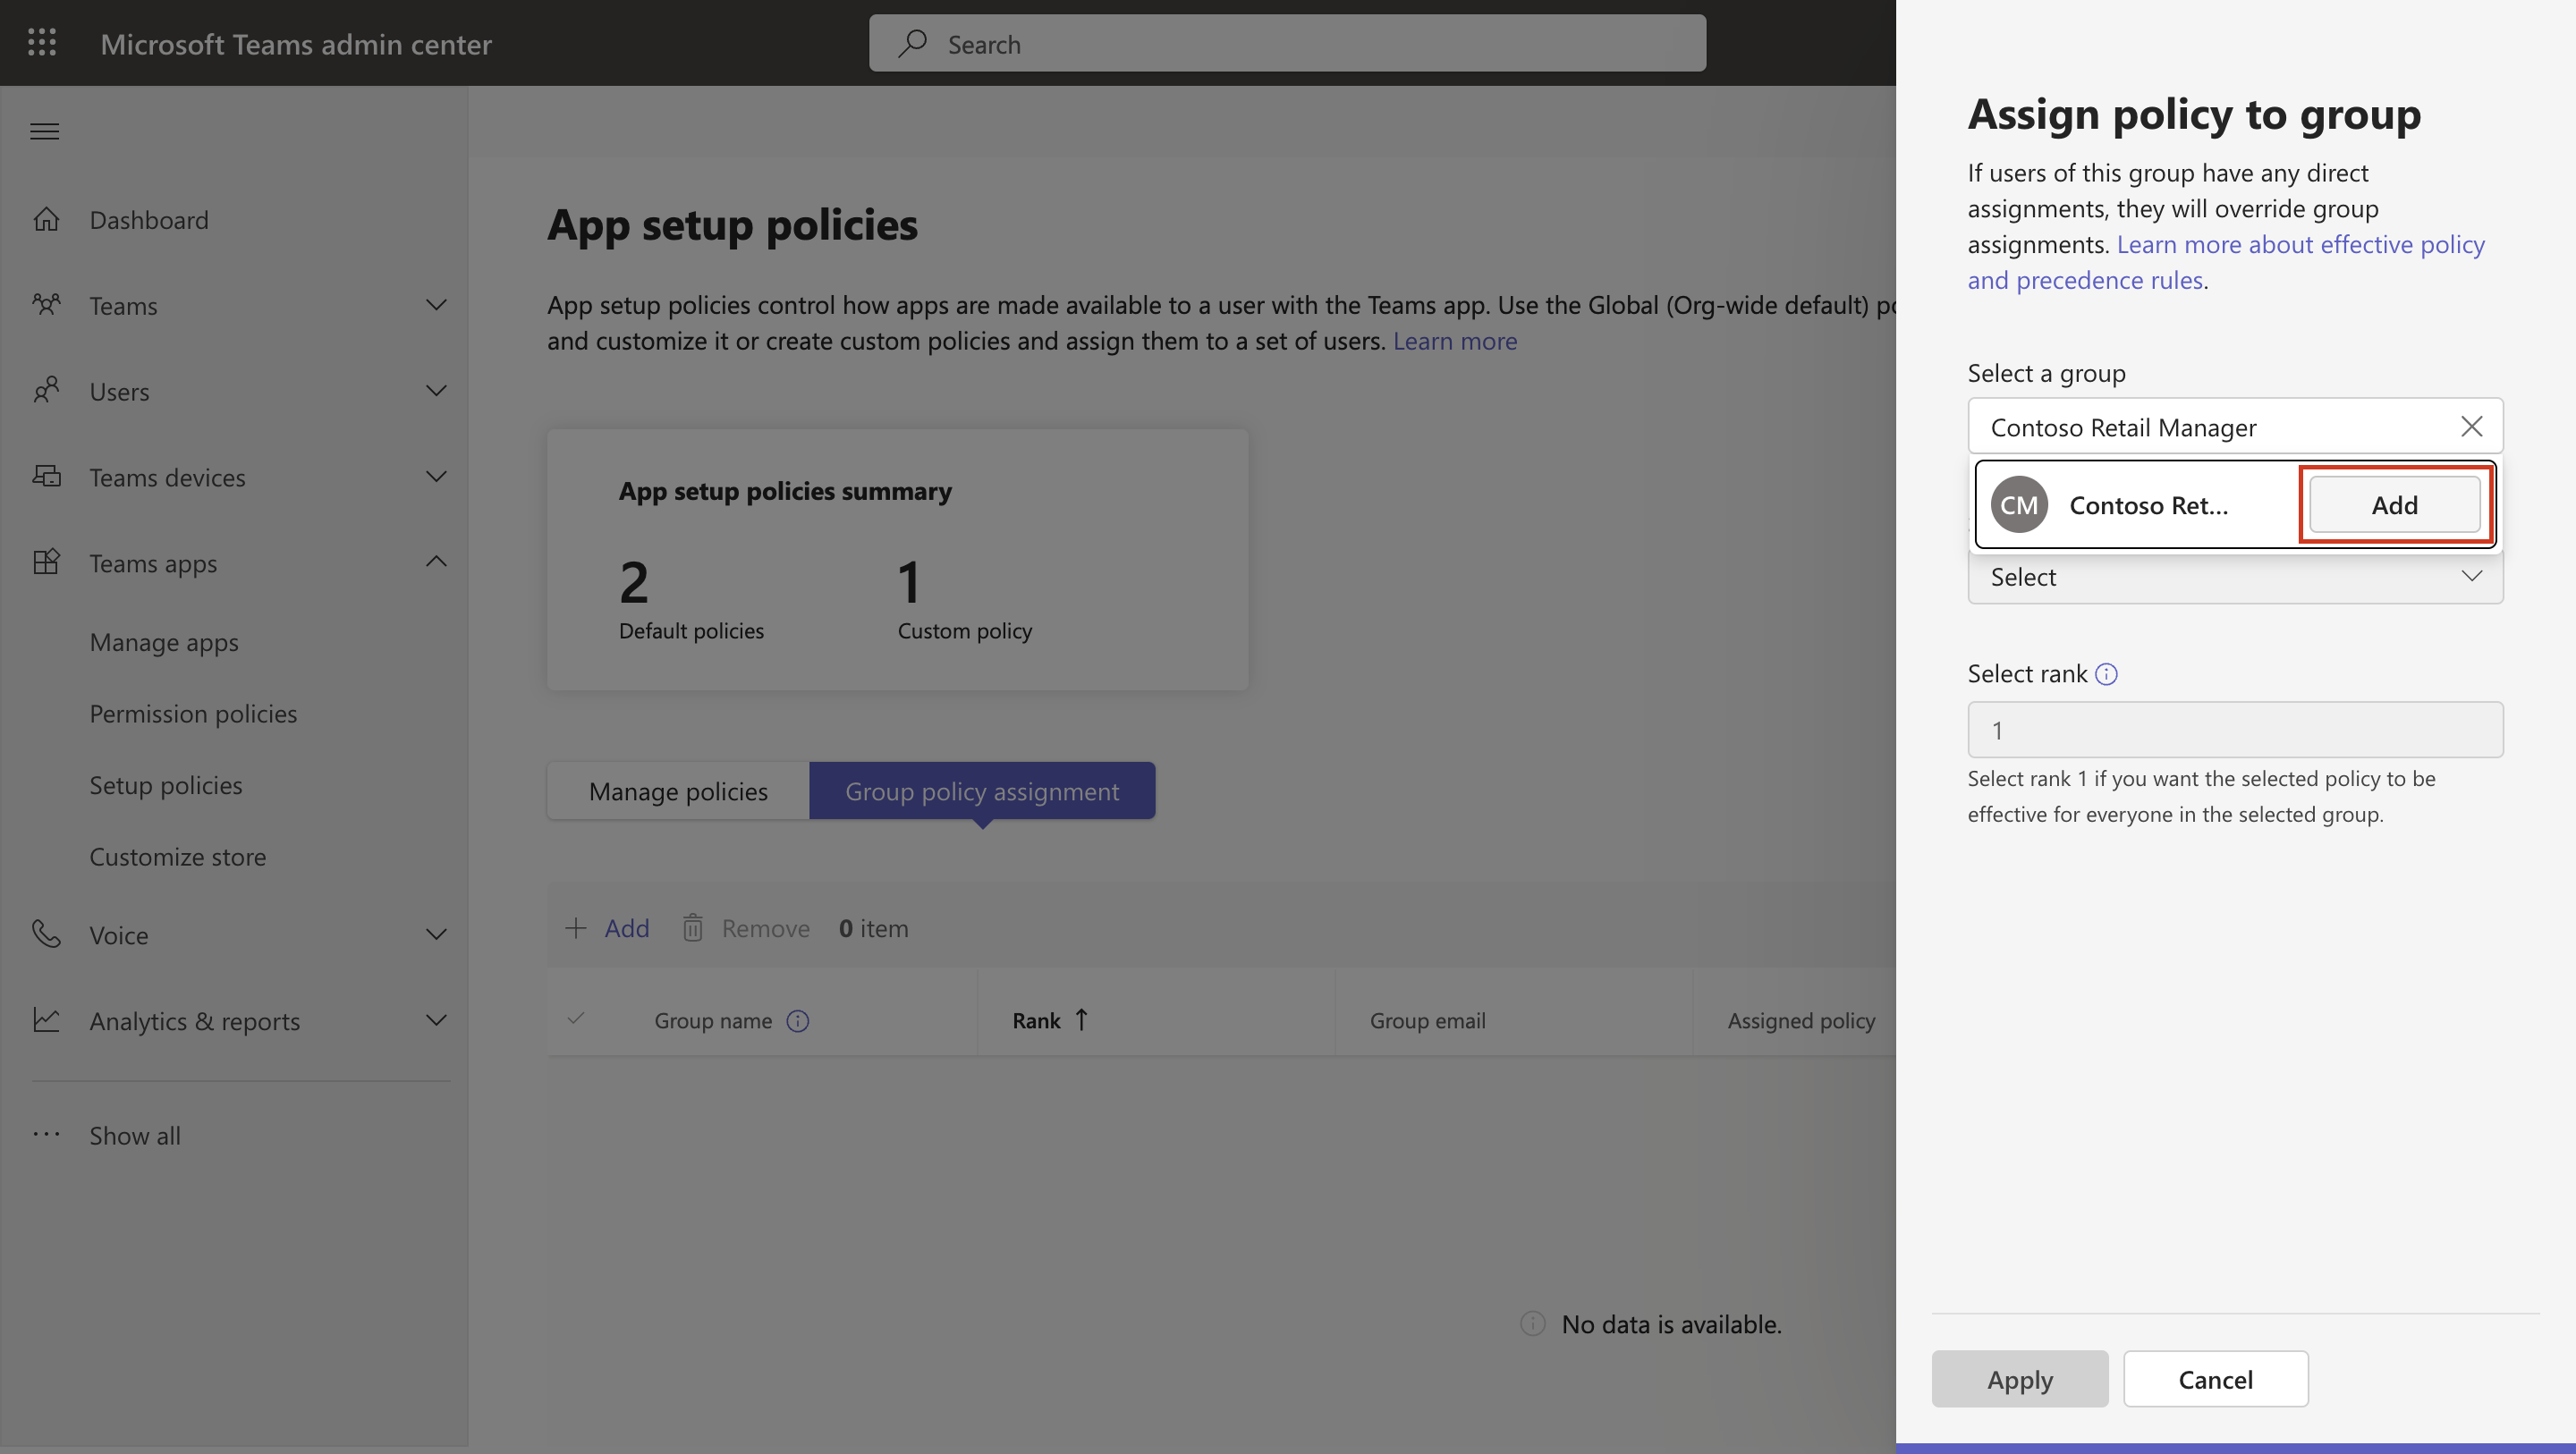Viewport: 2576px width, 1454px height.
Task: Click the Add text in group toolbar
Action: (x=627, y=928)
